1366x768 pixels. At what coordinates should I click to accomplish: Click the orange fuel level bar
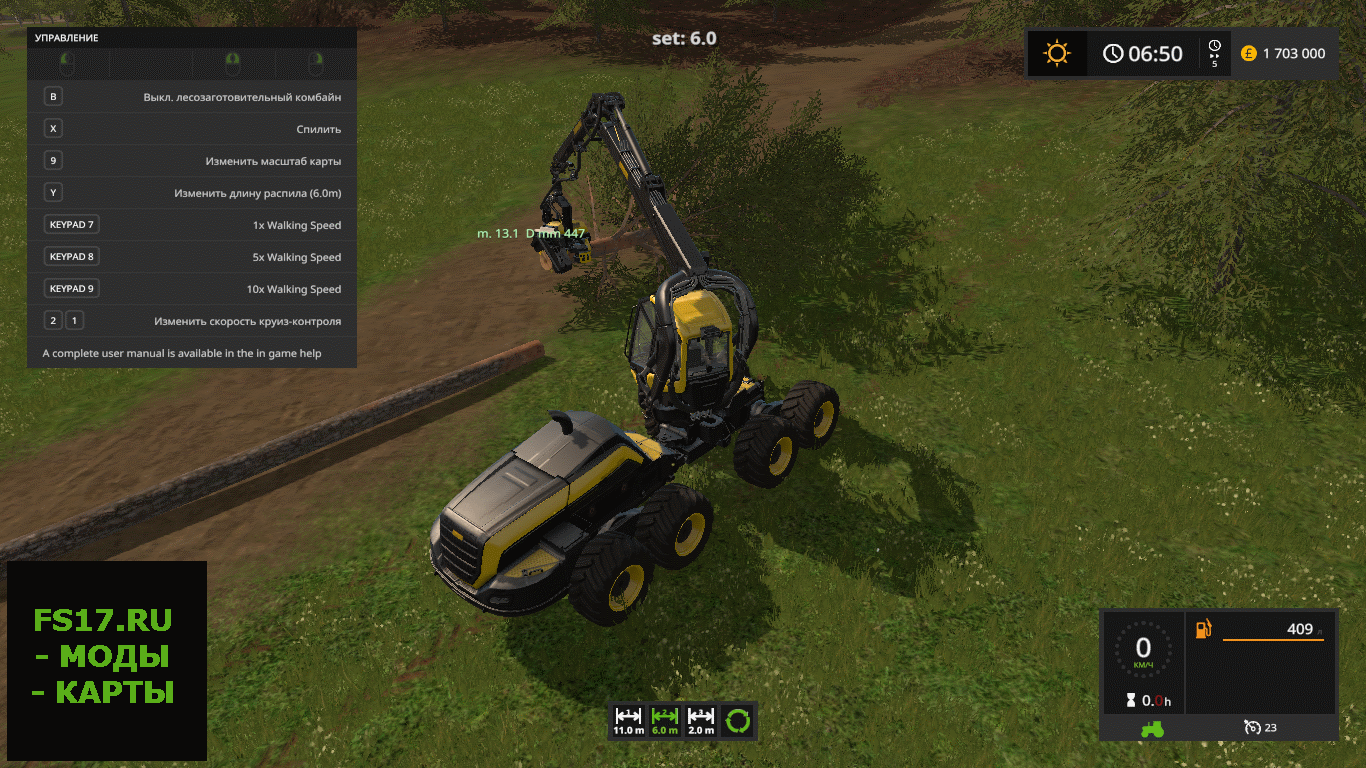tap(1273, 640)
